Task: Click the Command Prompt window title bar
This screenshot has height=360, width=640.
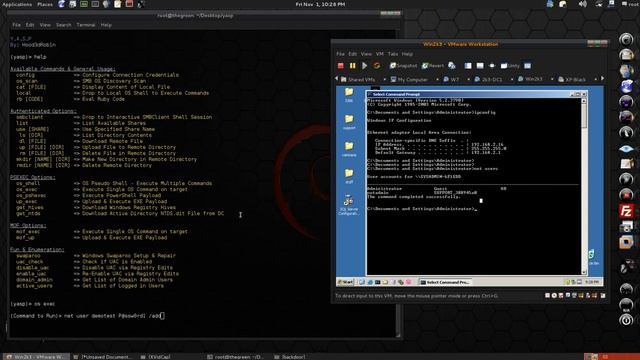Action: (476, 94)
